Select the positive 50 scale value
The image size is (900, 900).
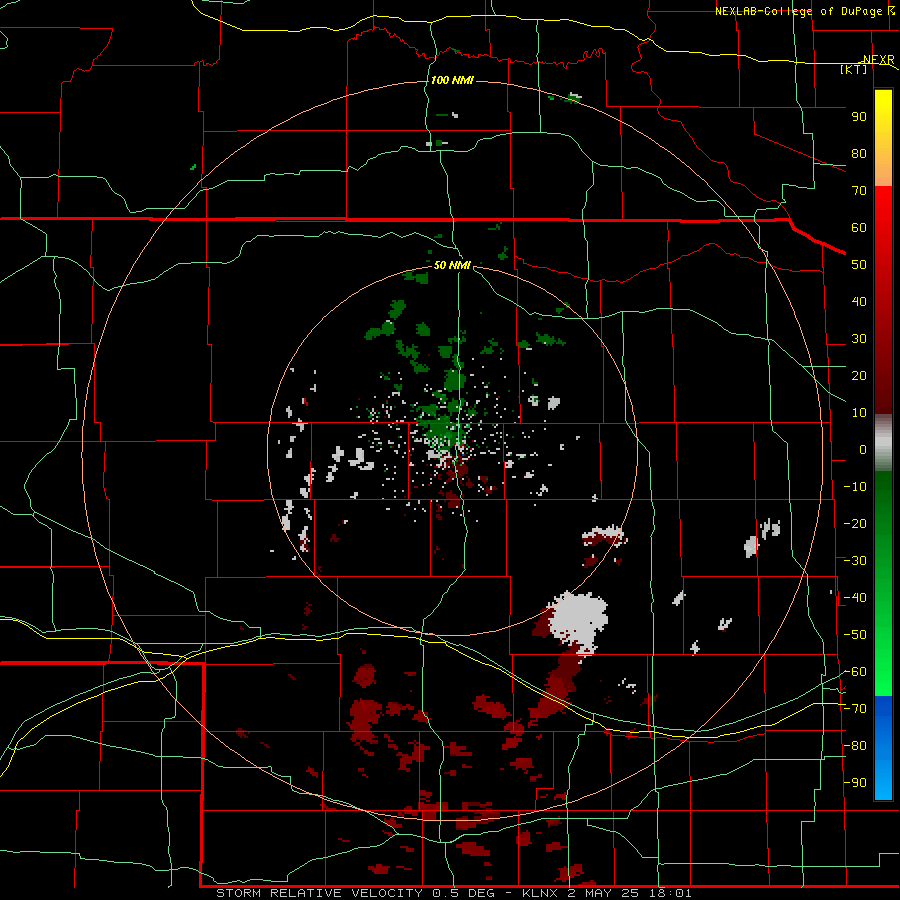[x=859, y=265]
